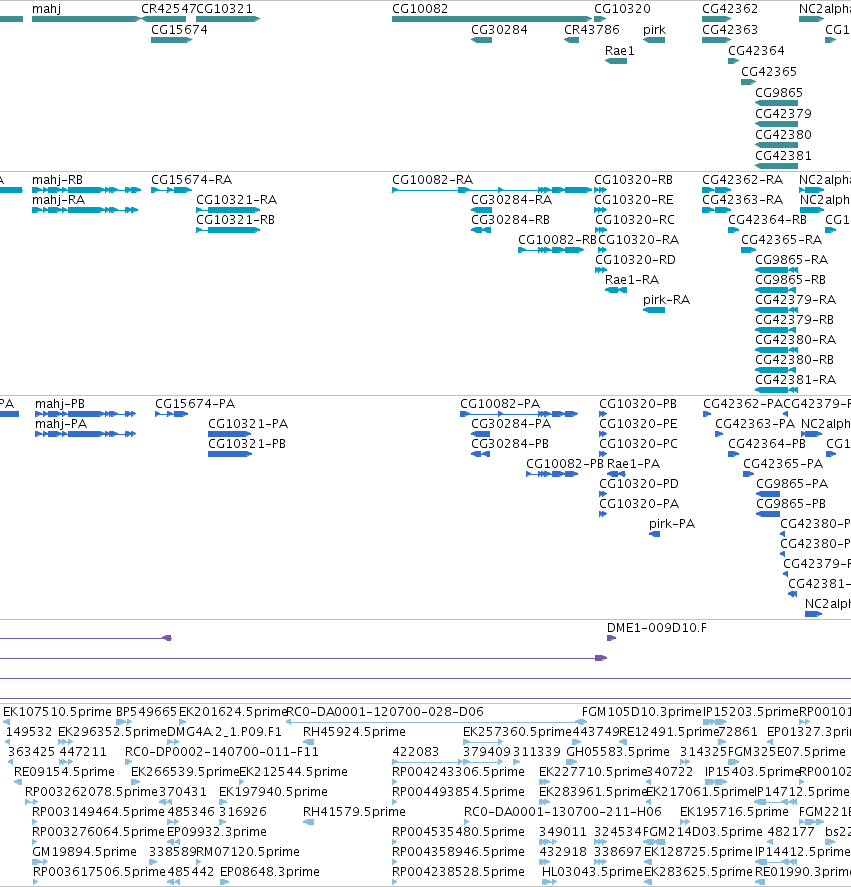
Task: Select the CG10082-RB transcript label
Action: [x=557, y=240]
